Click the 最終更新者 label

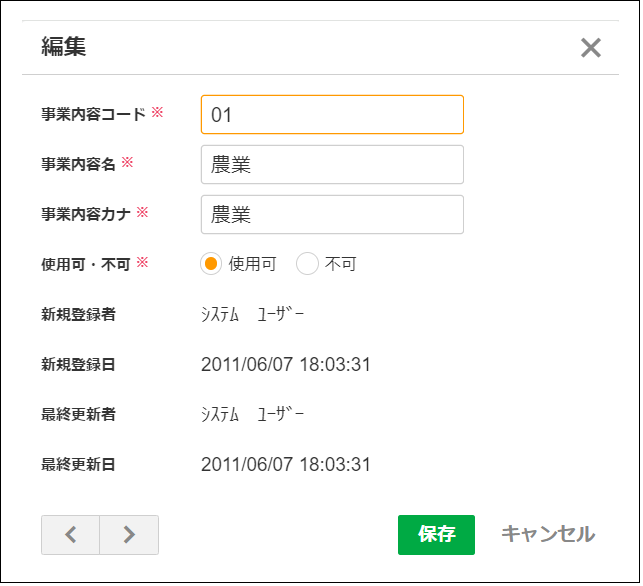click(x=78, y=414)
